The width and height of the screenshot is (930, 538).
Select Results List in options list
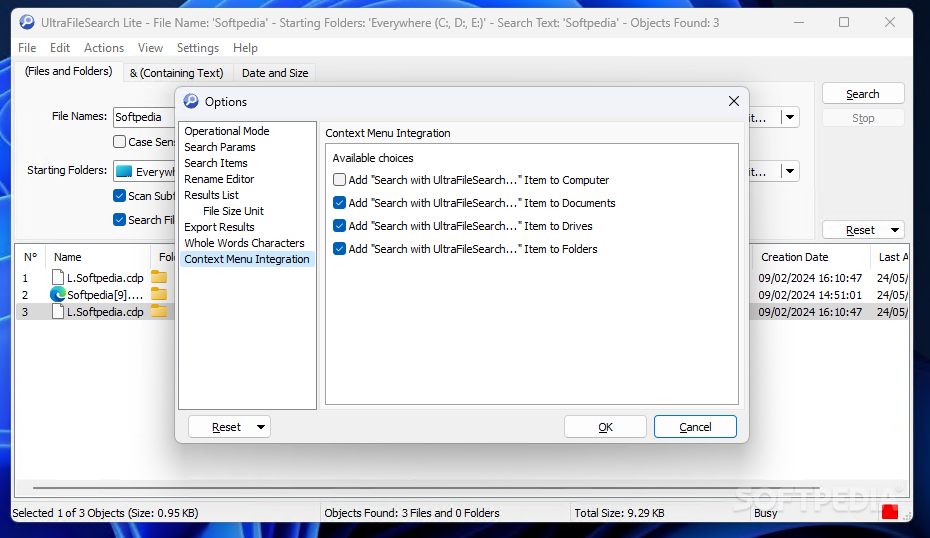click(x=211, y=195)
